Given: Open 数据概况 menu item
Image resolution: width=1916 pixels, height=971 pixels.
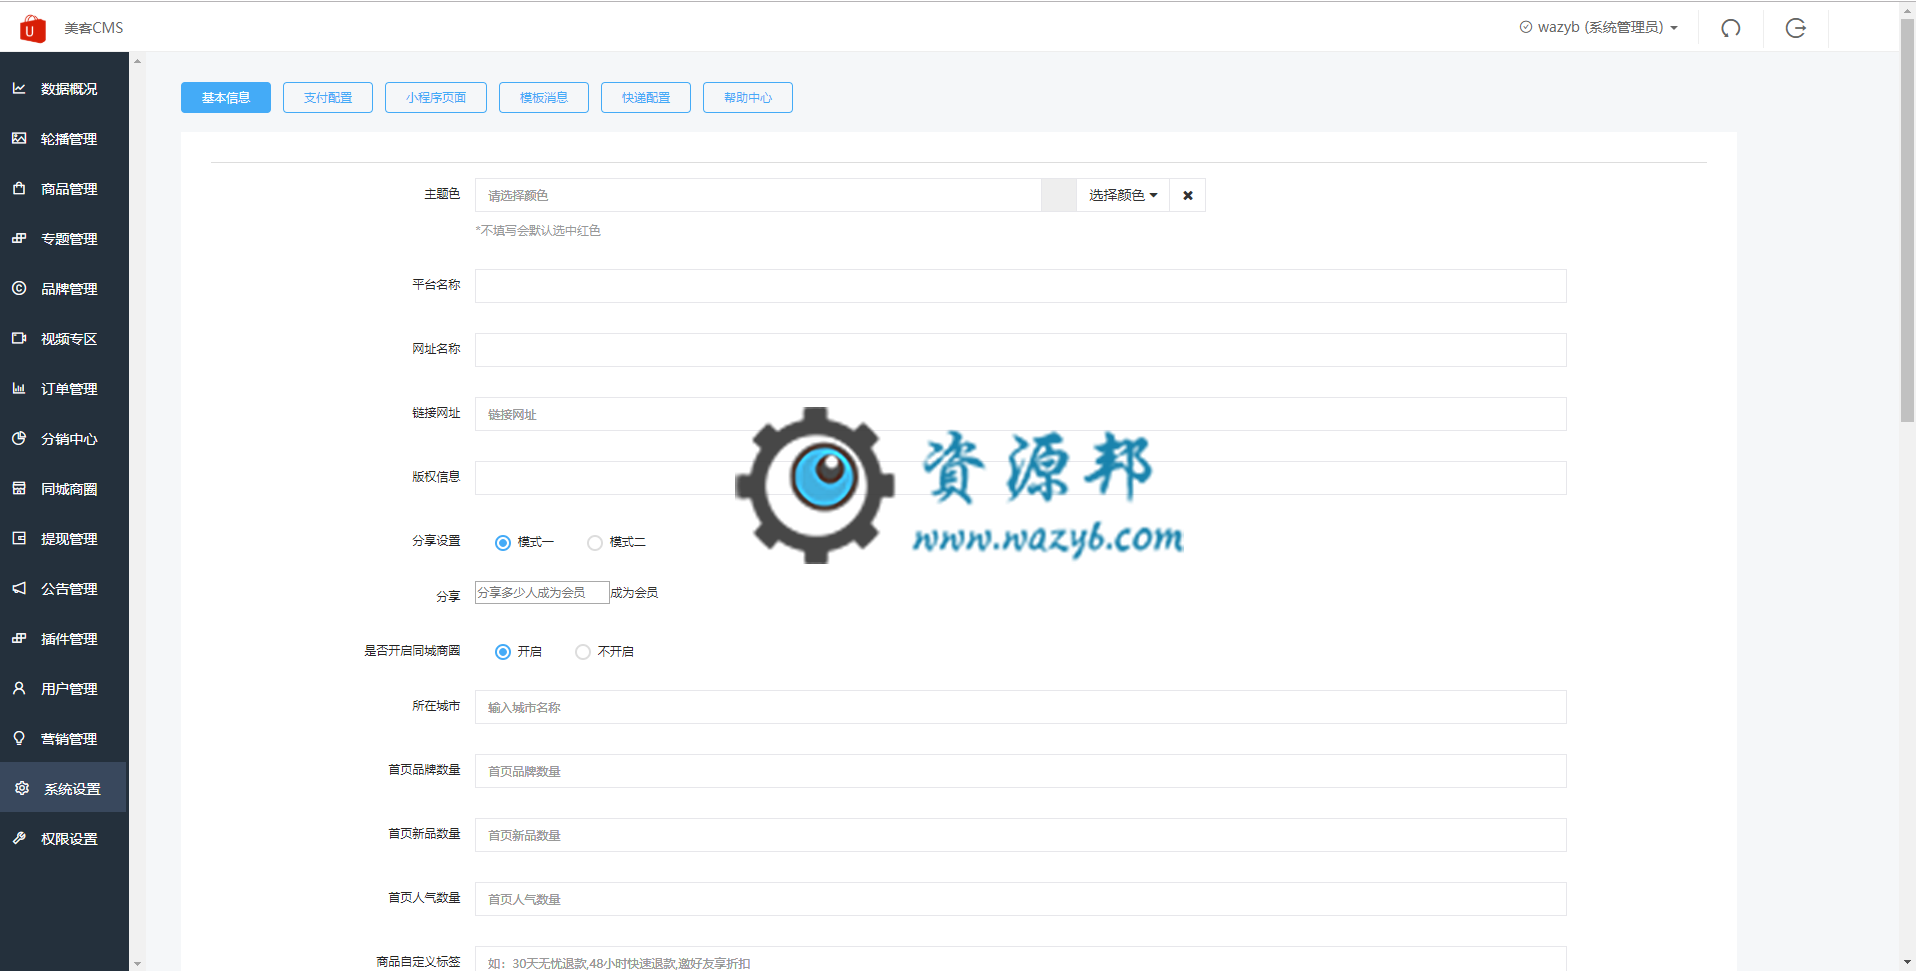Looking at the screenshot, I should click(x=64, y=88).
